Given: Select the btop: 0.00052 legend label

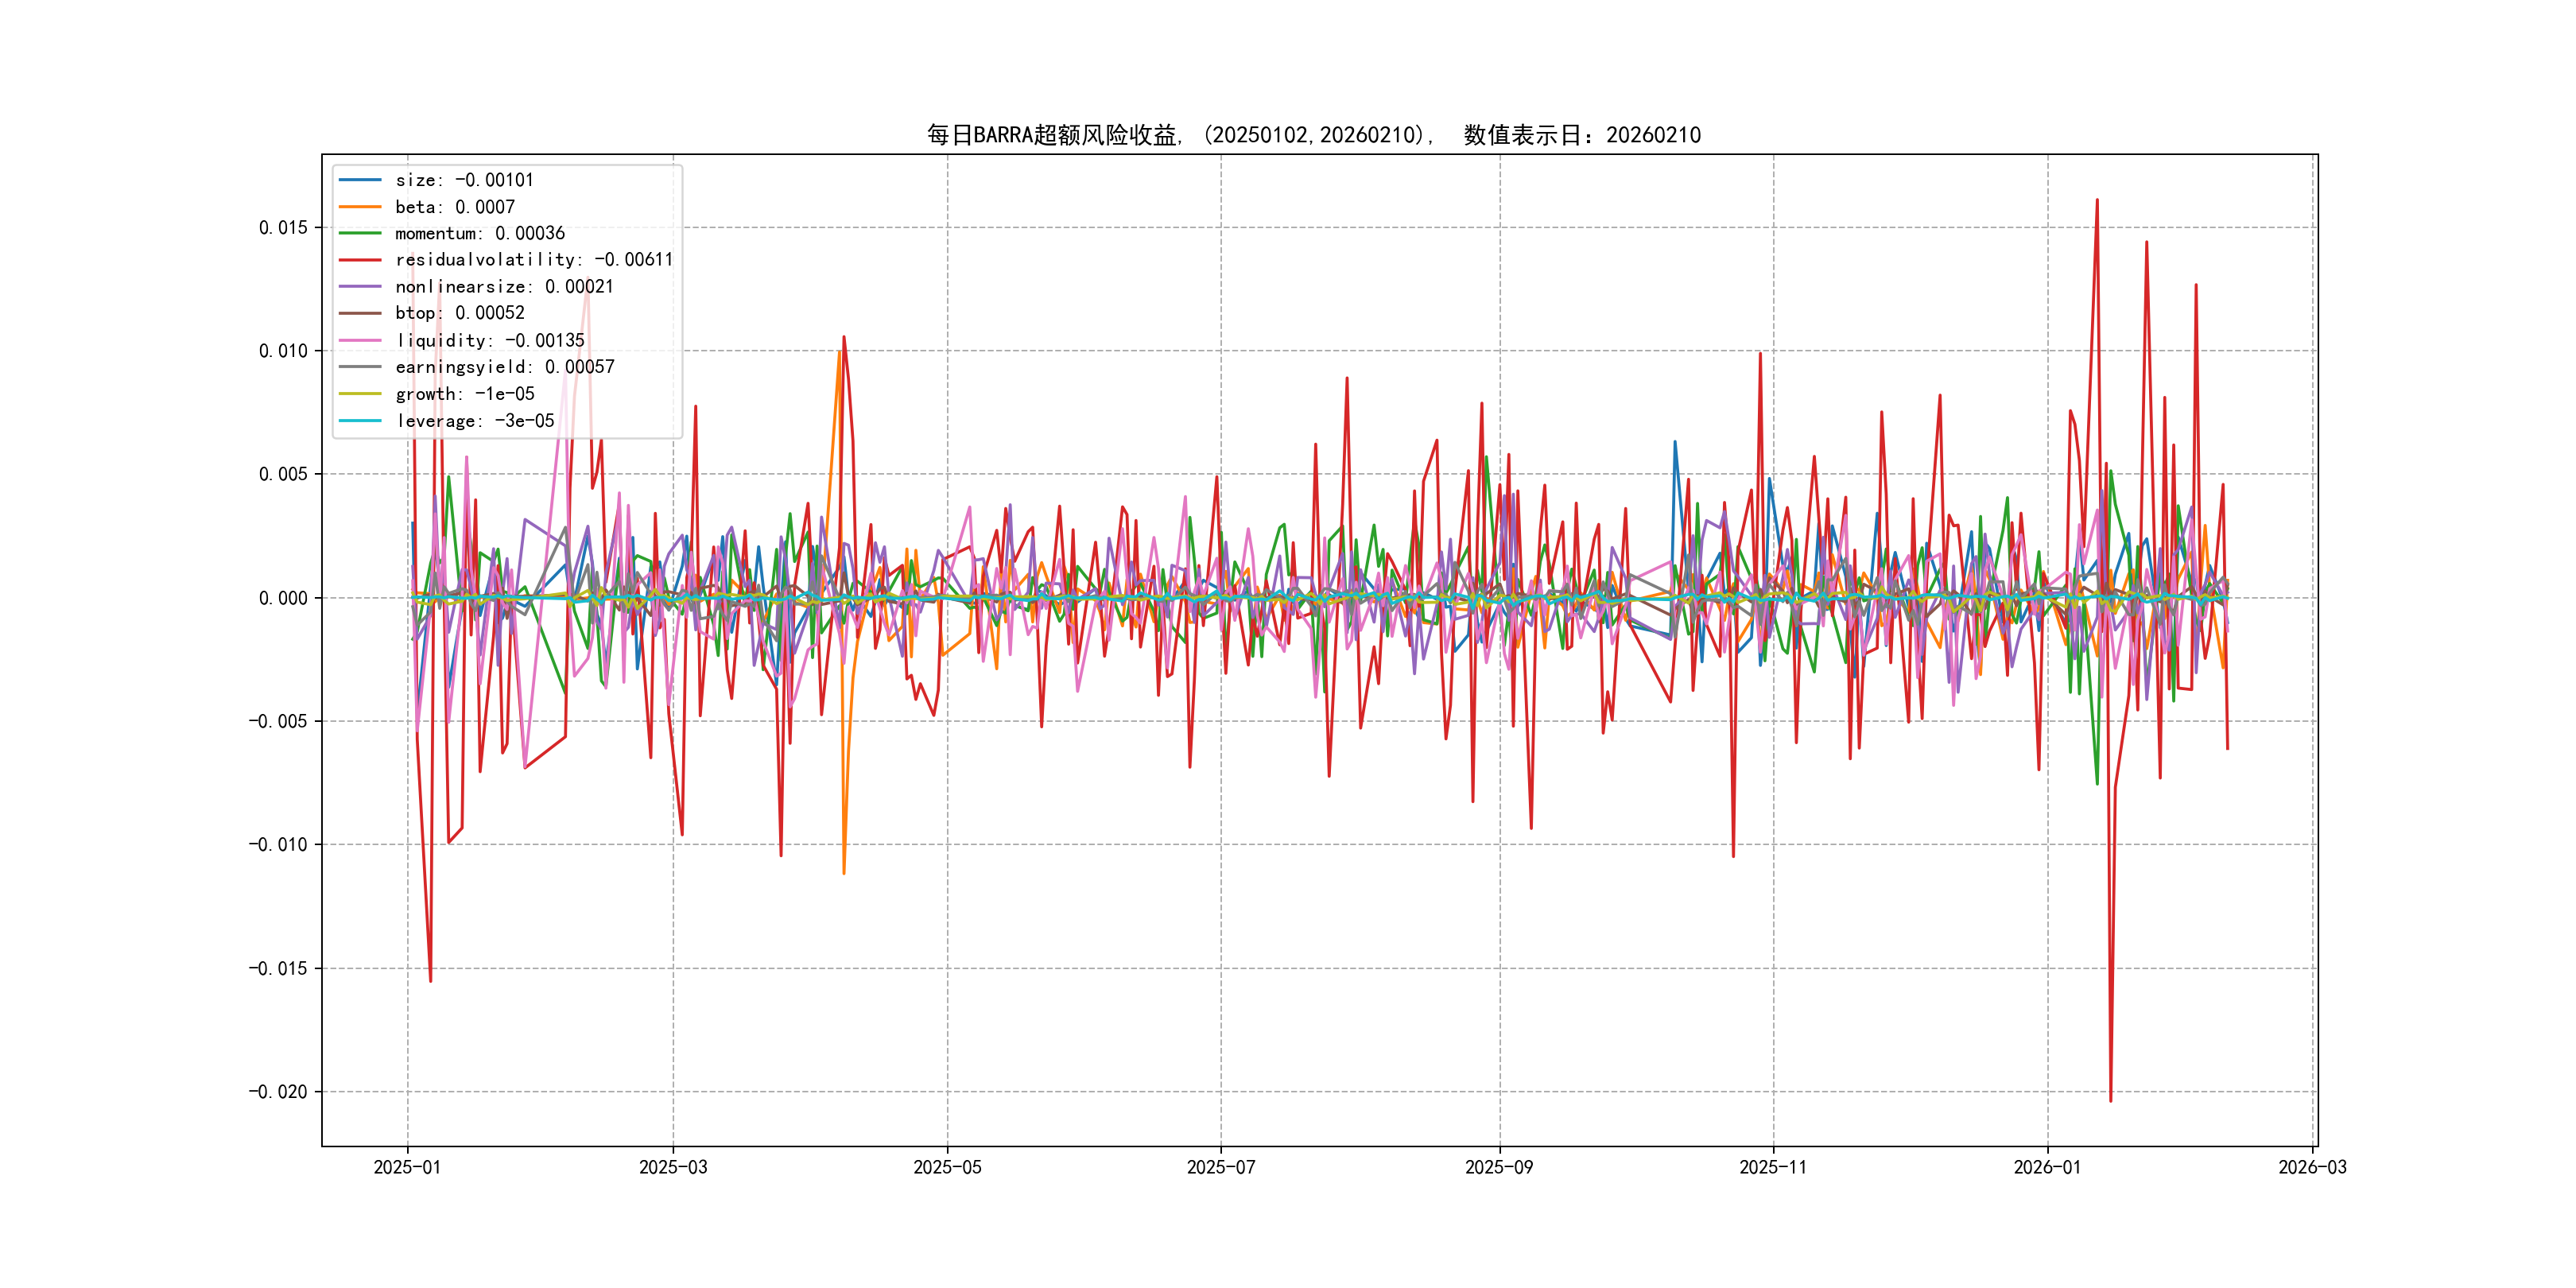Looking at the screenshot, I should [x=459, y=313].
